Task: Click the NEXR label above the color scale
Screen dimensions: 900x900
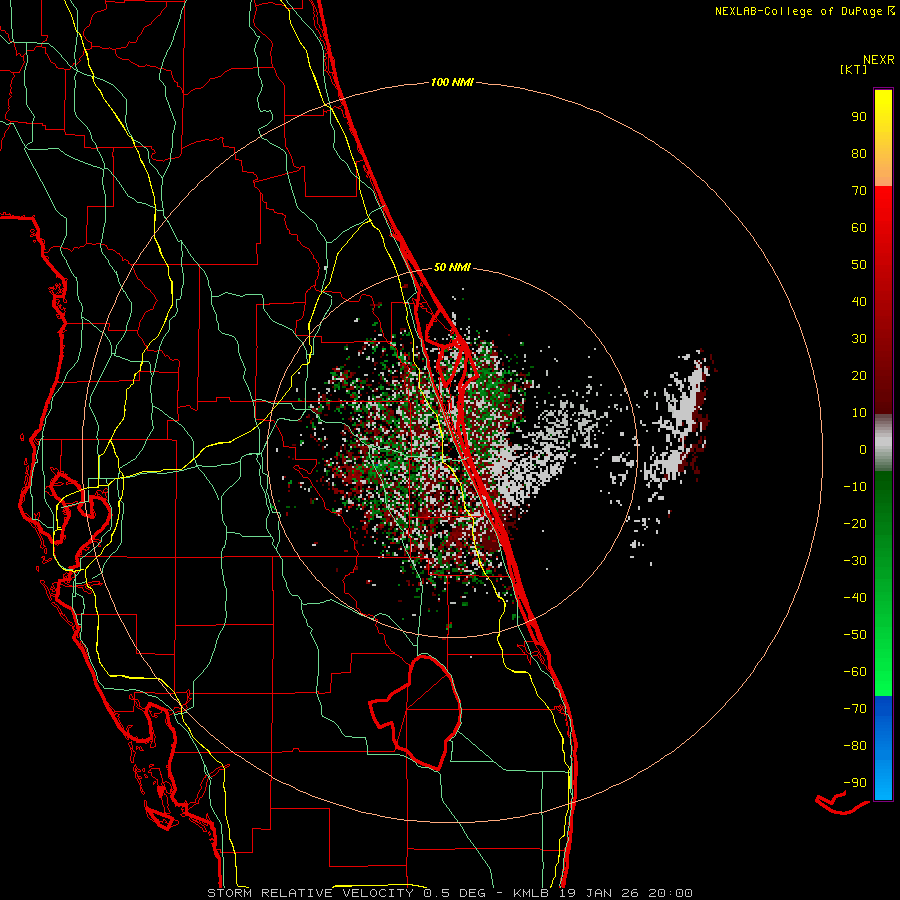Action: 879,60
